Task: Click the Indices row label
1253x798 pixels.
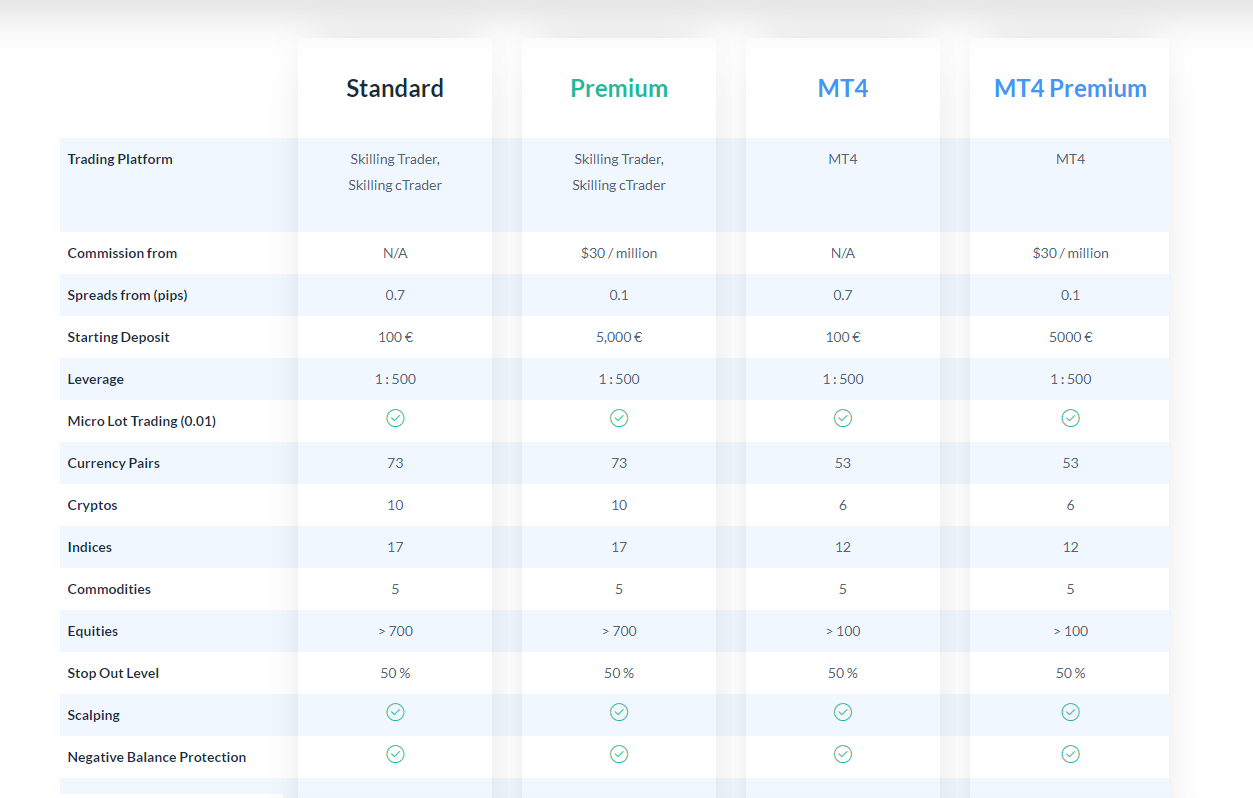Action: [x=90, y=547]
